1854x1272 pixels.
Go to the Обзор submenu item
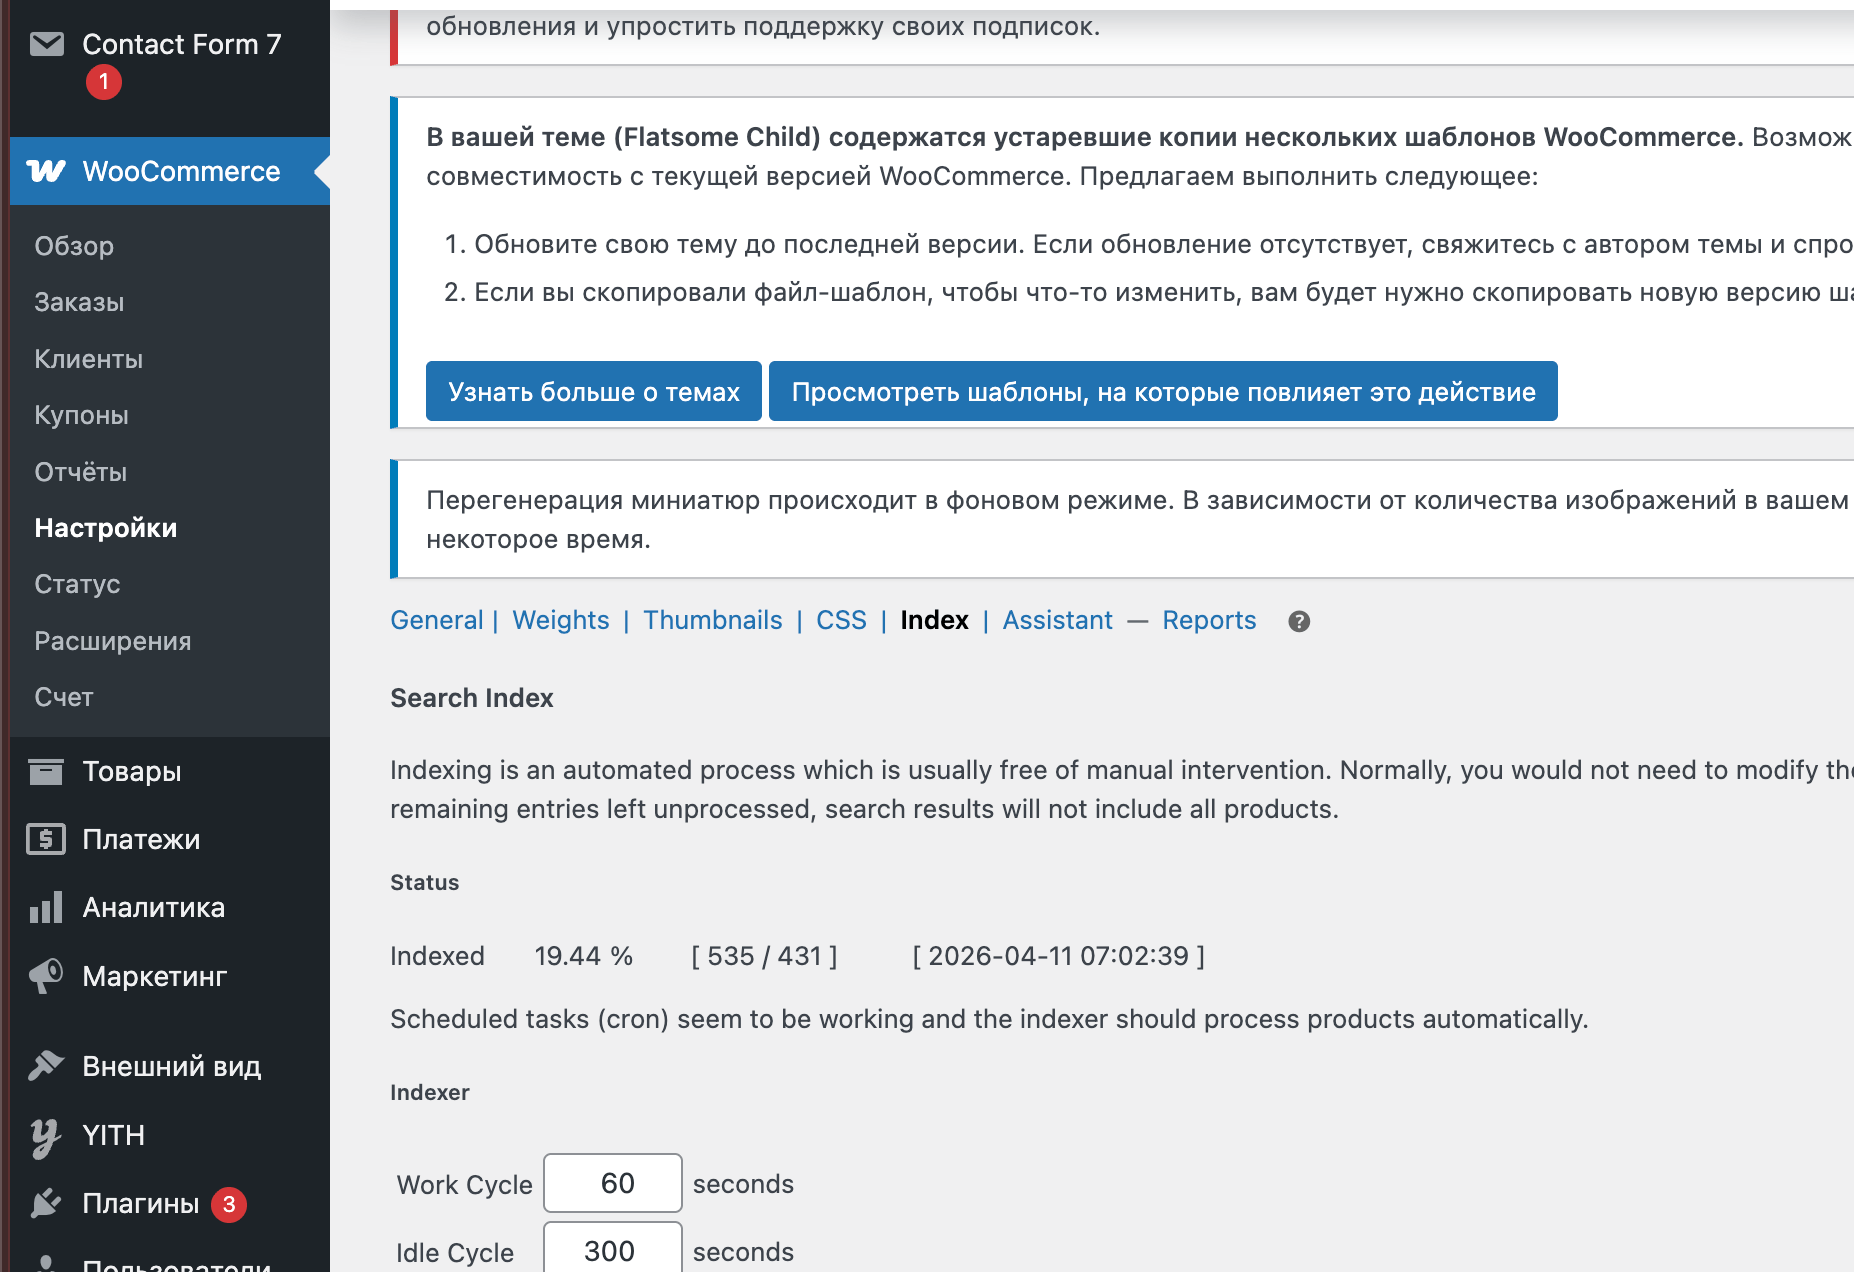pos(74,246)
